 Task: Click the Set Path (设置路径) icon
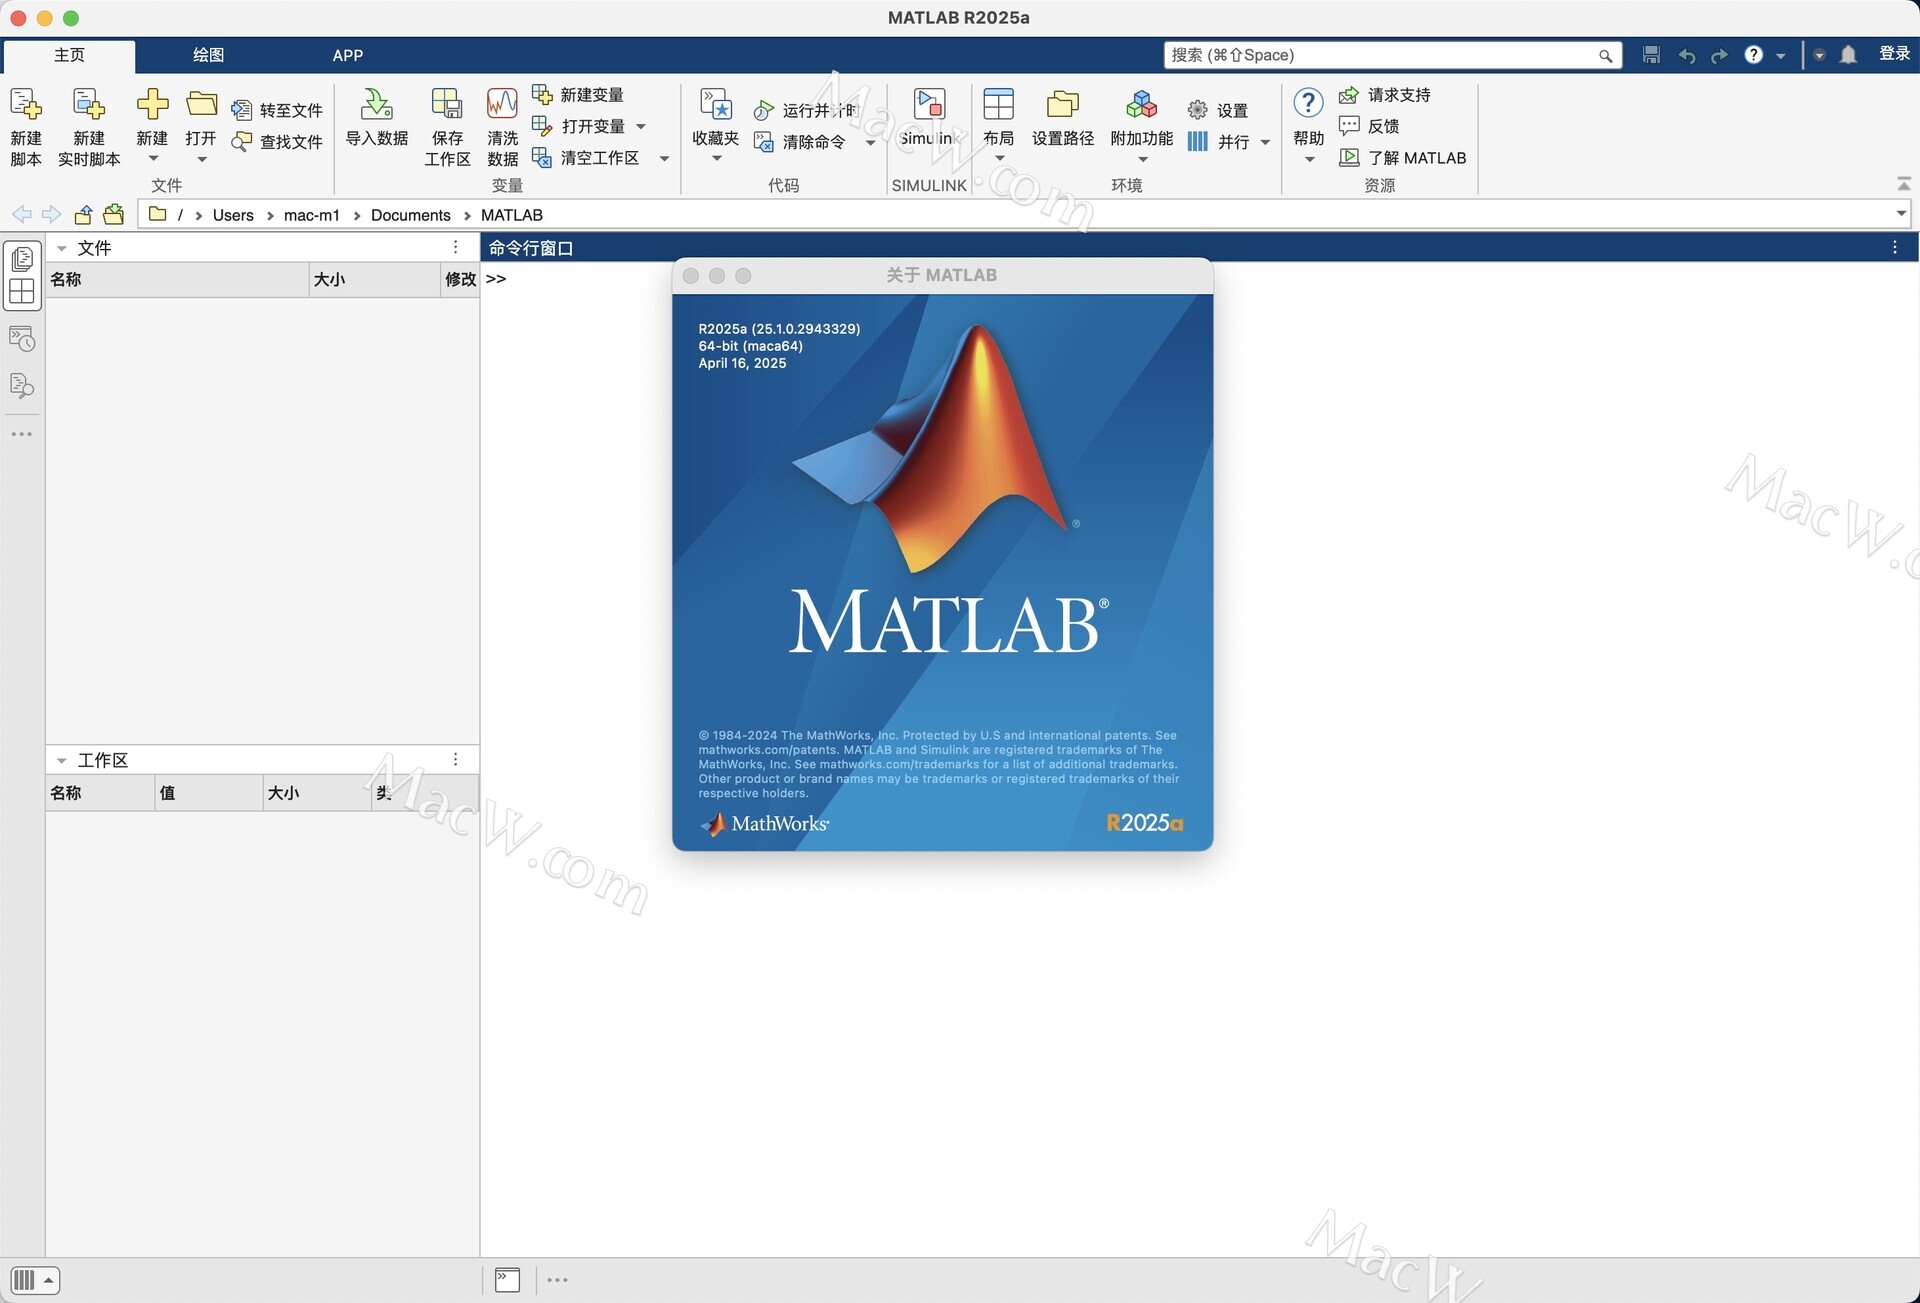[1062, 105]
